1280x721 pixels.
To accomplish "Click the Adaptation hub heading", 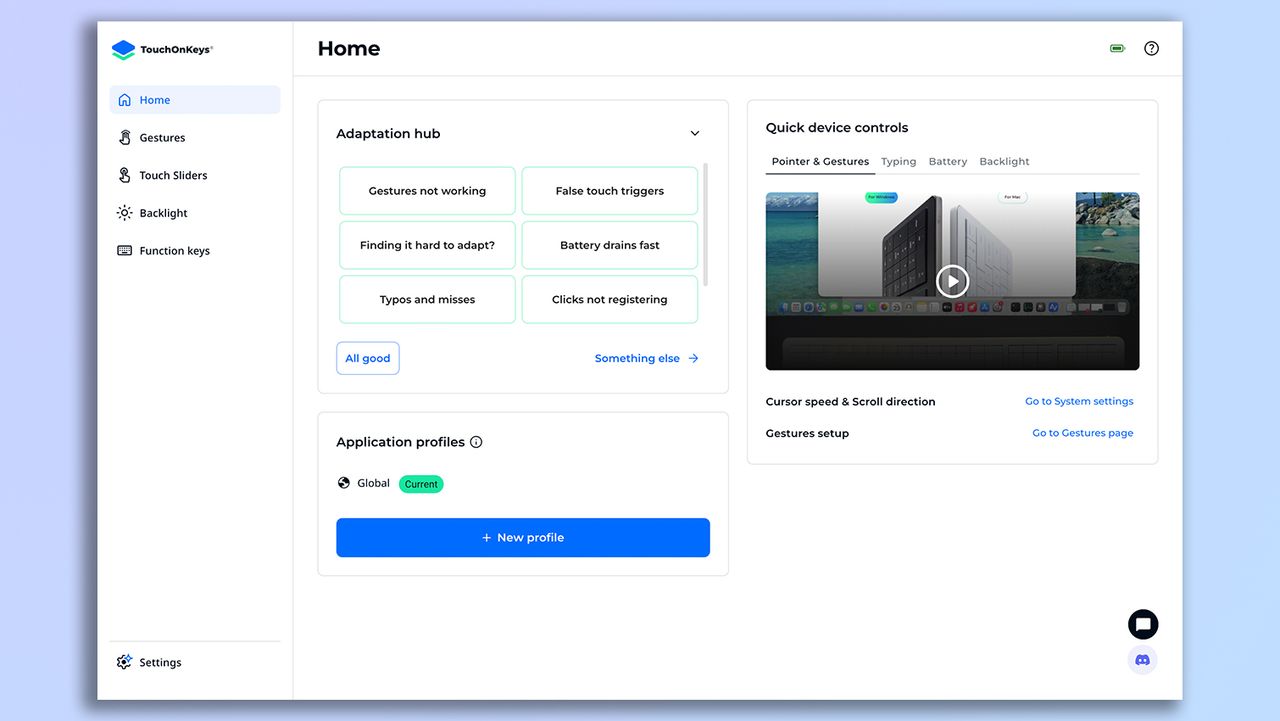I will point(388,134).
